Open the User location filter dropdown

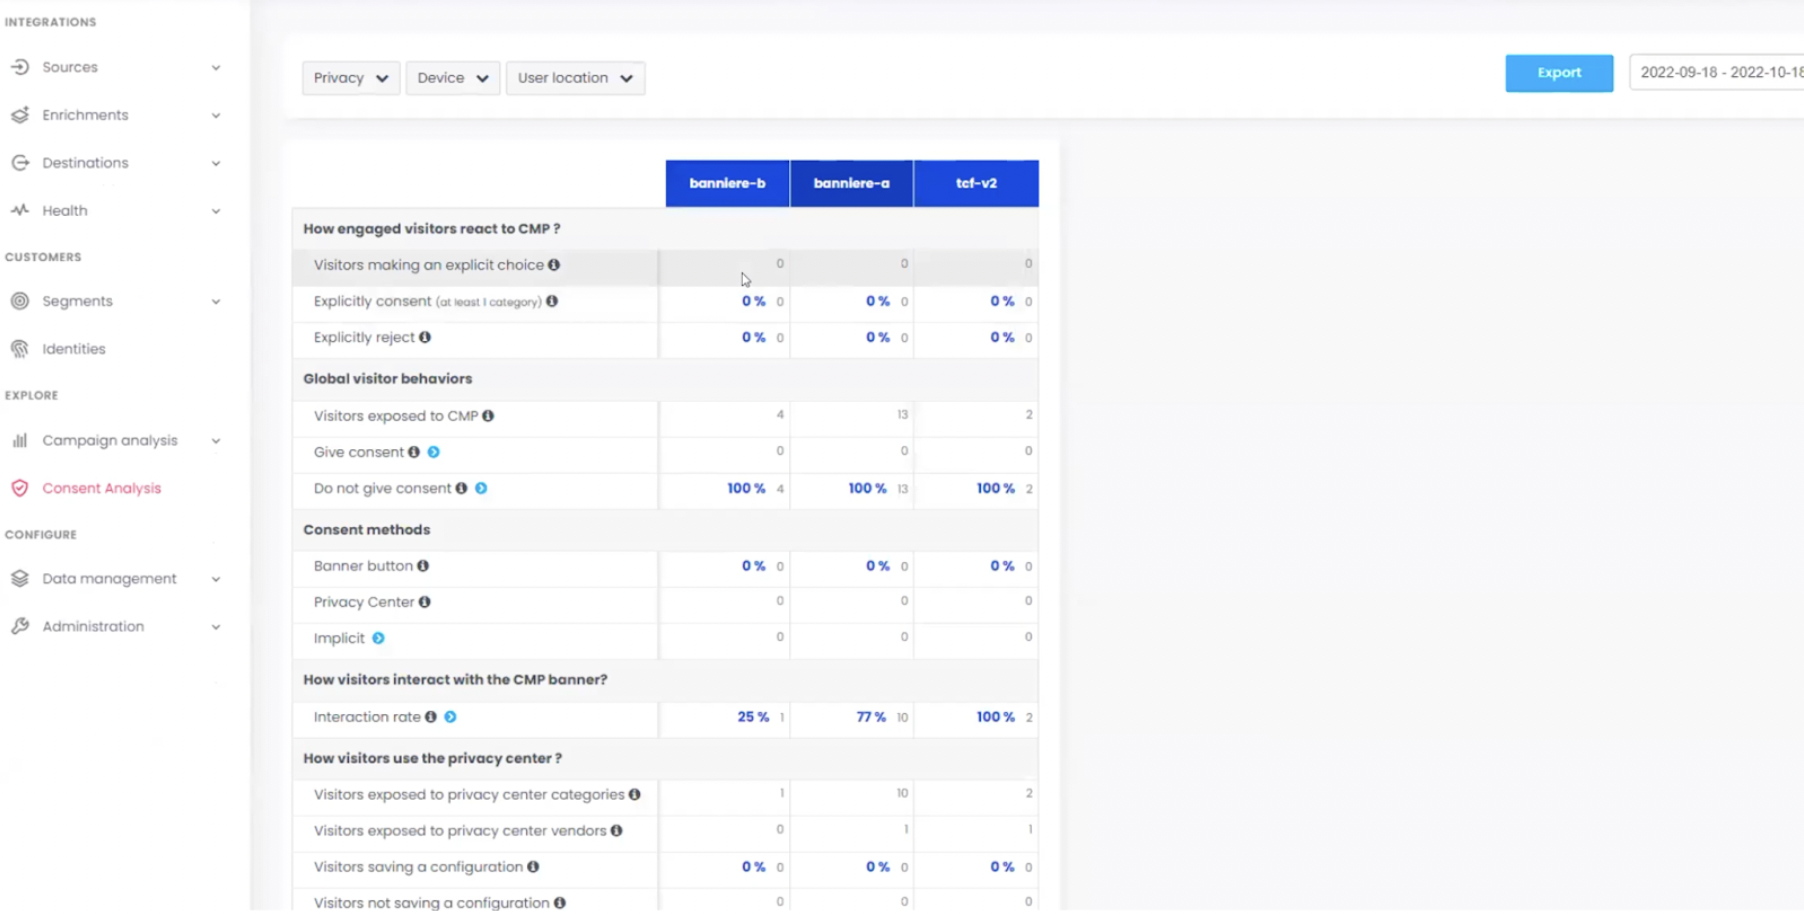click(x=575, y=78)
